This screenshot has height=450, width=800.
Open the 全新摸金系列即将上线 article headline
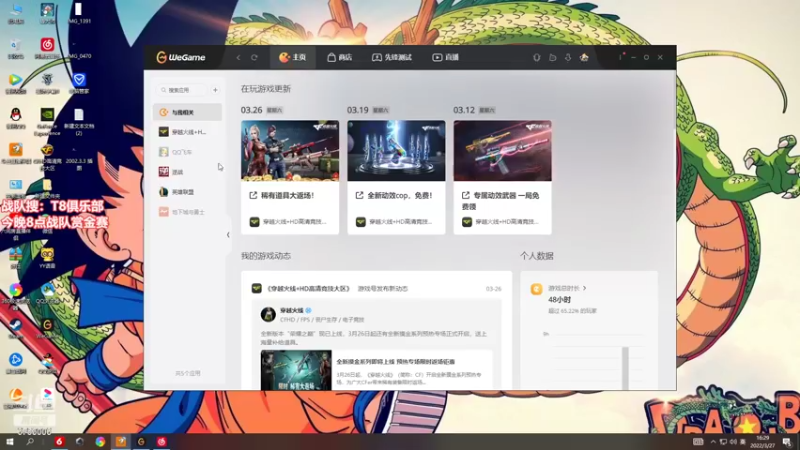tap(395, 362)
